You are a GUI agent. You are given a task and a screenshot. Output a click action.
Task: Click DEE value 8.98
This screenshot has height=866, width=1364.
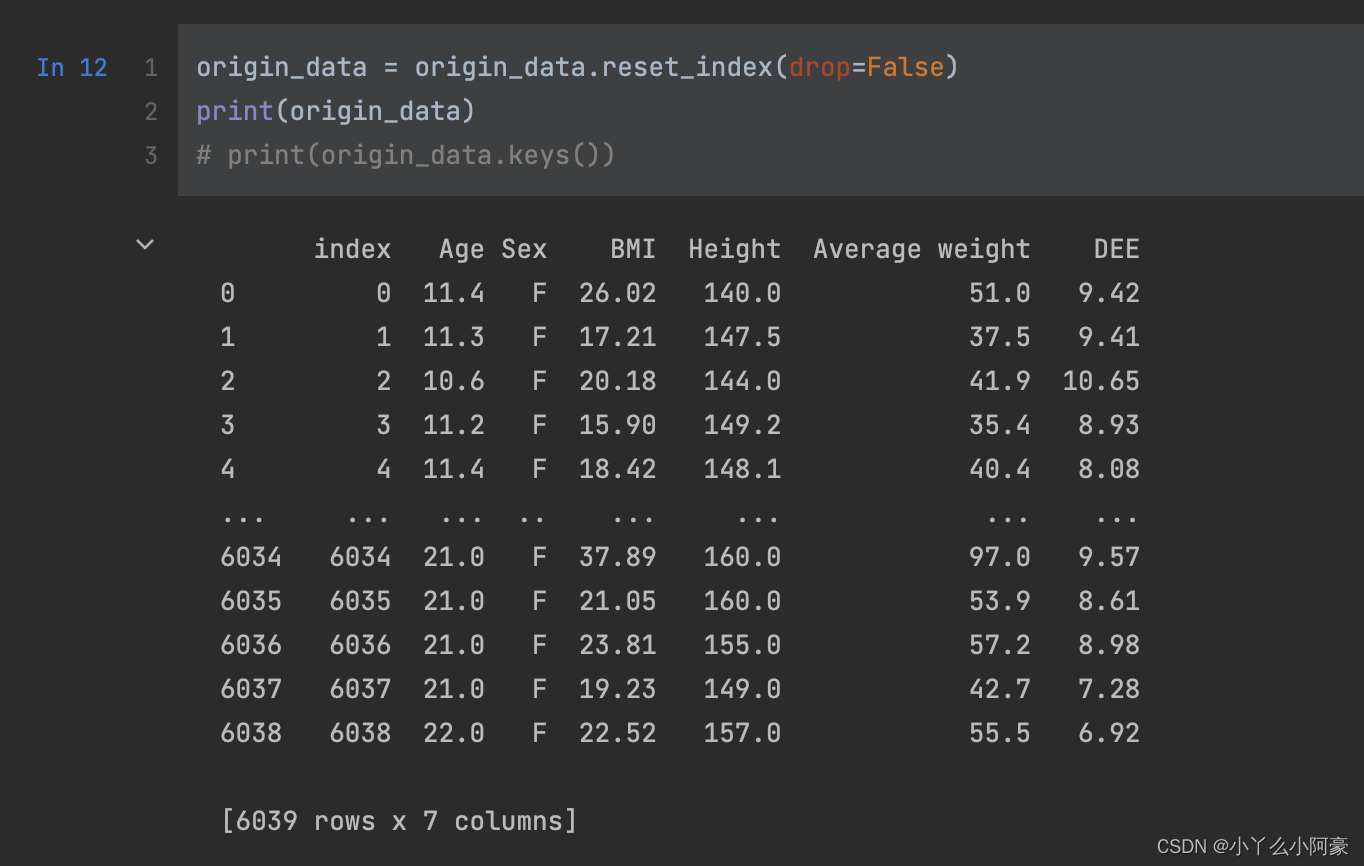[x=1109, y=645]
